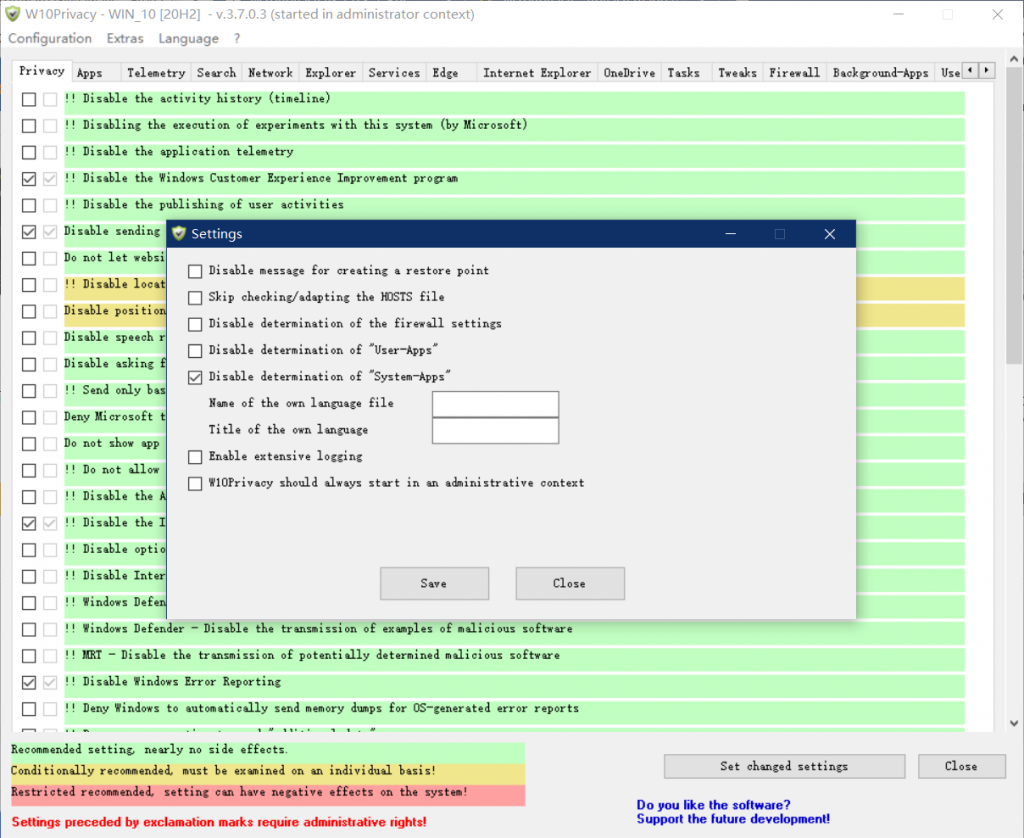Check Disable the activity history (timeline)
This screenshot has height=838, width=1024.
29,99
